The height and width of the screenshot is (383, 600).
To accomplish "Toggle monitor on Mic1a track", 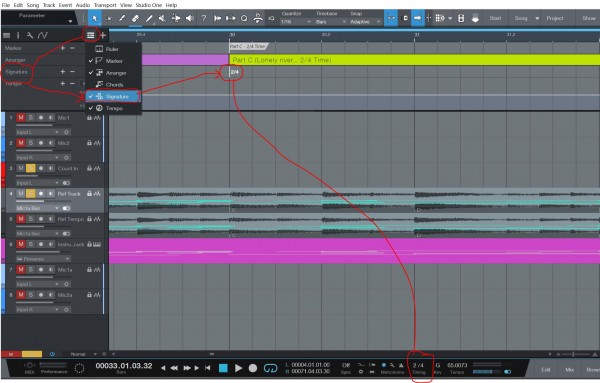I will click(x=51, y=270).
